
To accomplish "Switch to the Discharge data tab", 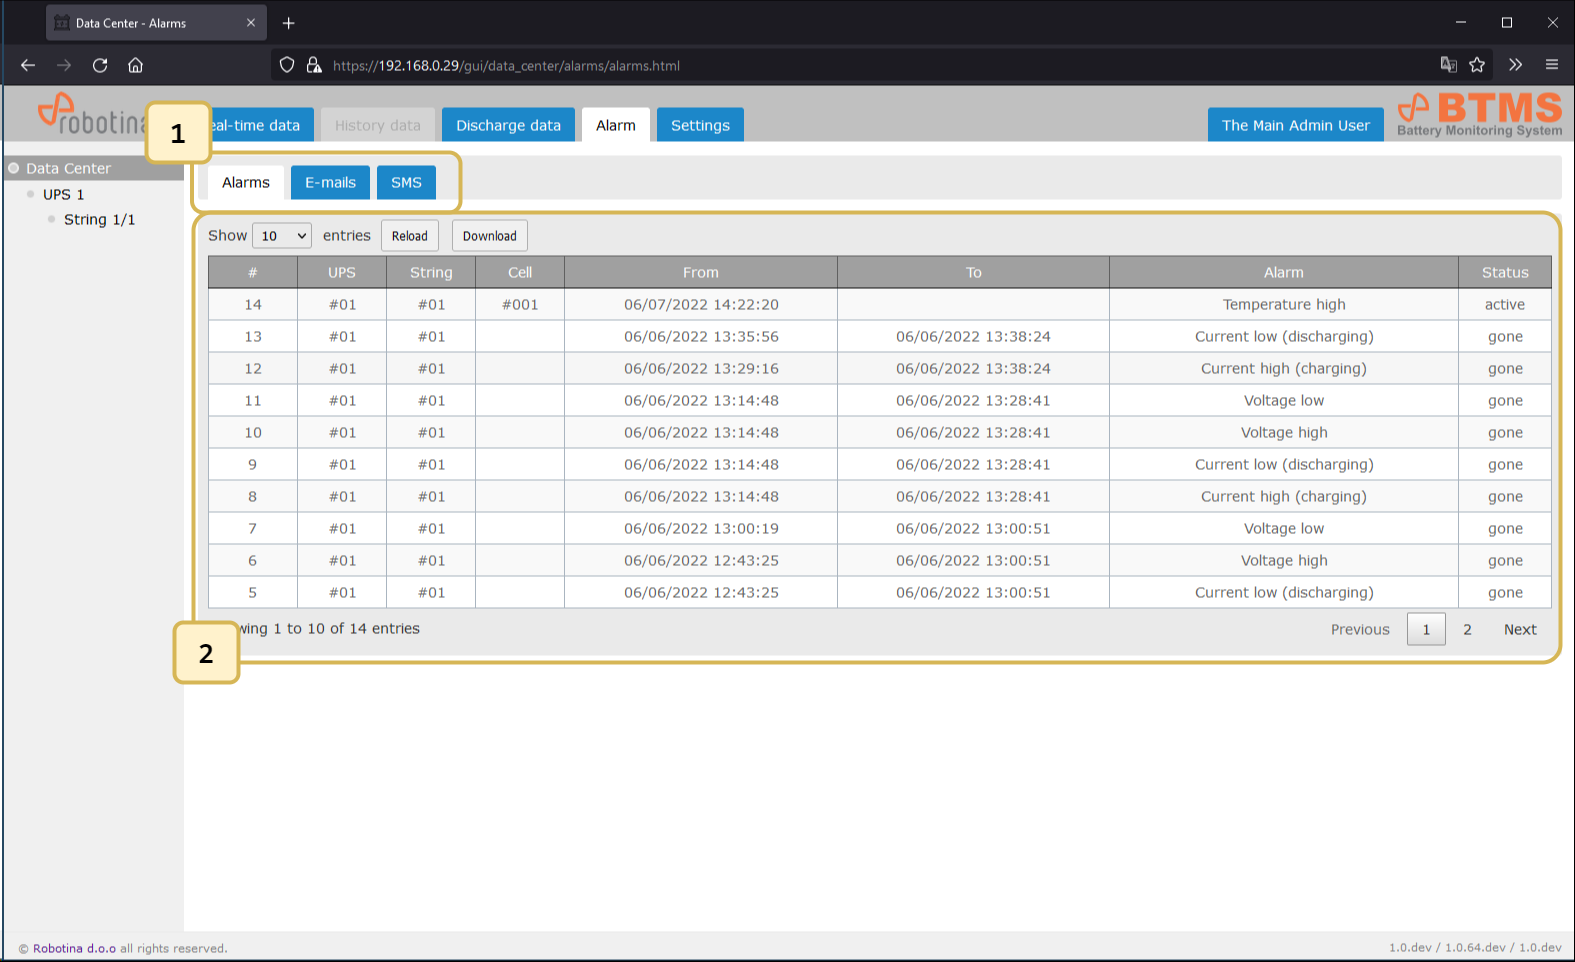I will [x=508, y=125].
